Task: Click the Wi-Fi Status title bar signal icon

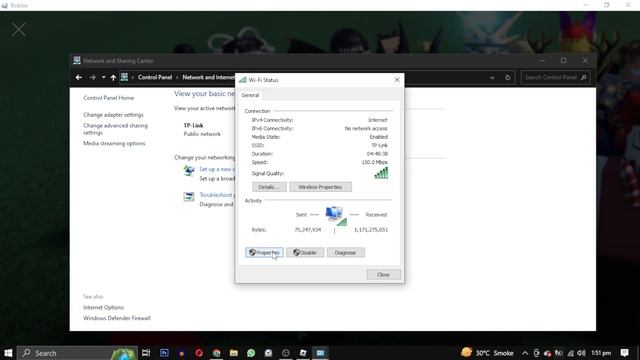Action: tap(243, 80)
